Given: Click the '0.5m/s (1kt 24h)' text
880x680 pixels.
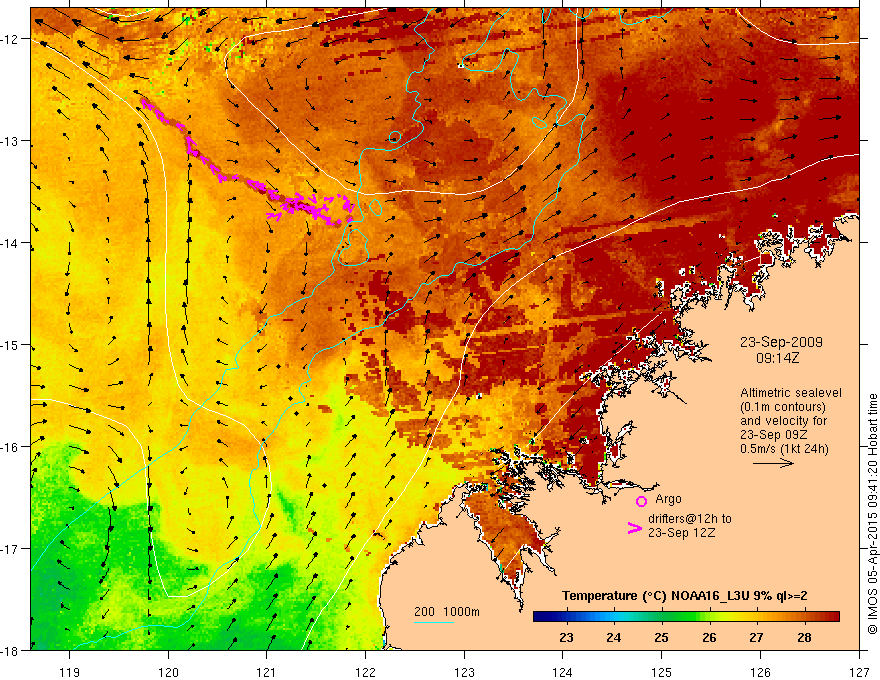Looking at the screenshot, I should (785, 449).
